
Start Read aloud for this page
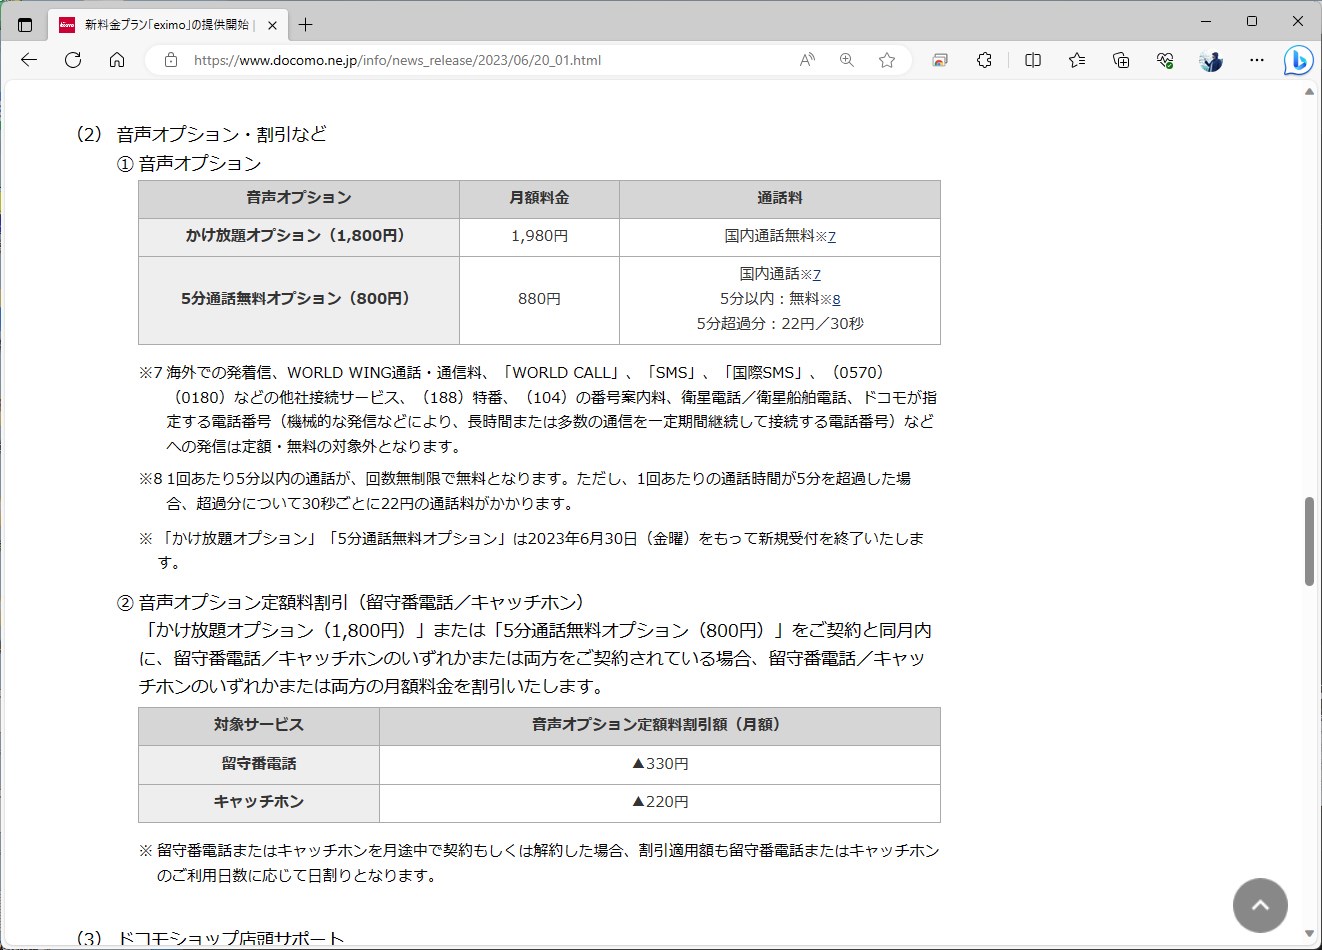[x=806, y=60]
